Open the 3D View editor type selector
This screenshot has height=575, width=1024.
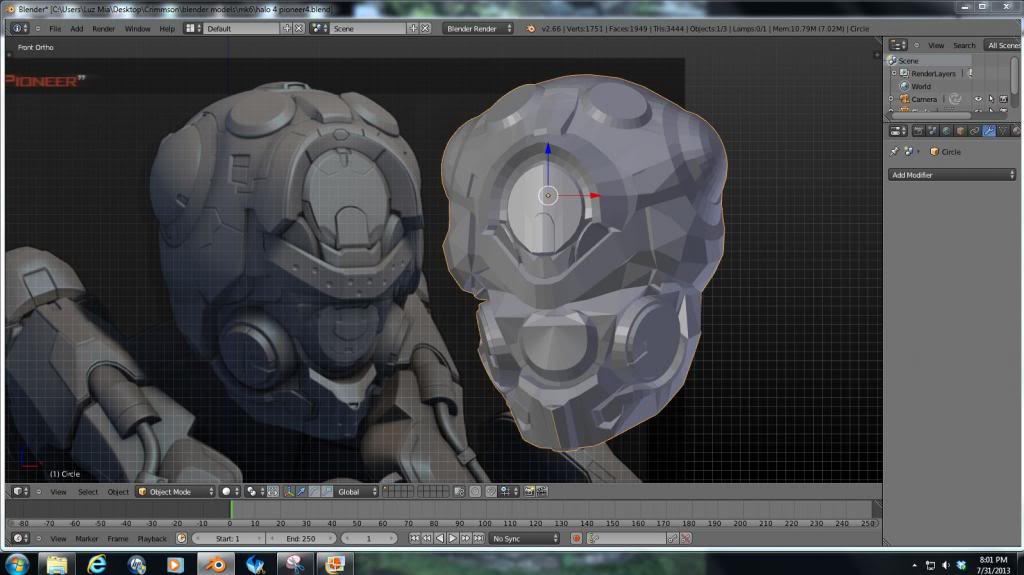click(20, 491)
